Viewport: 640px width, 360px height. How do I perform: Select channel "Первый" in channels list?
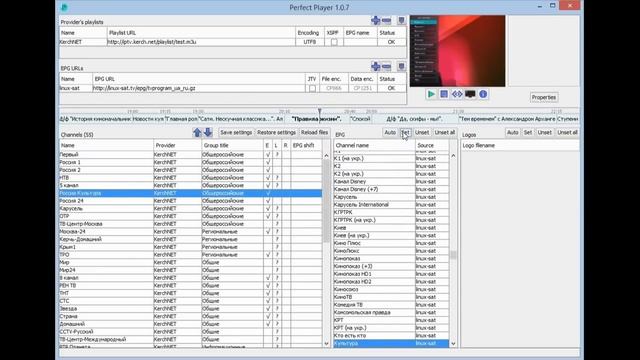coord(190,155)
